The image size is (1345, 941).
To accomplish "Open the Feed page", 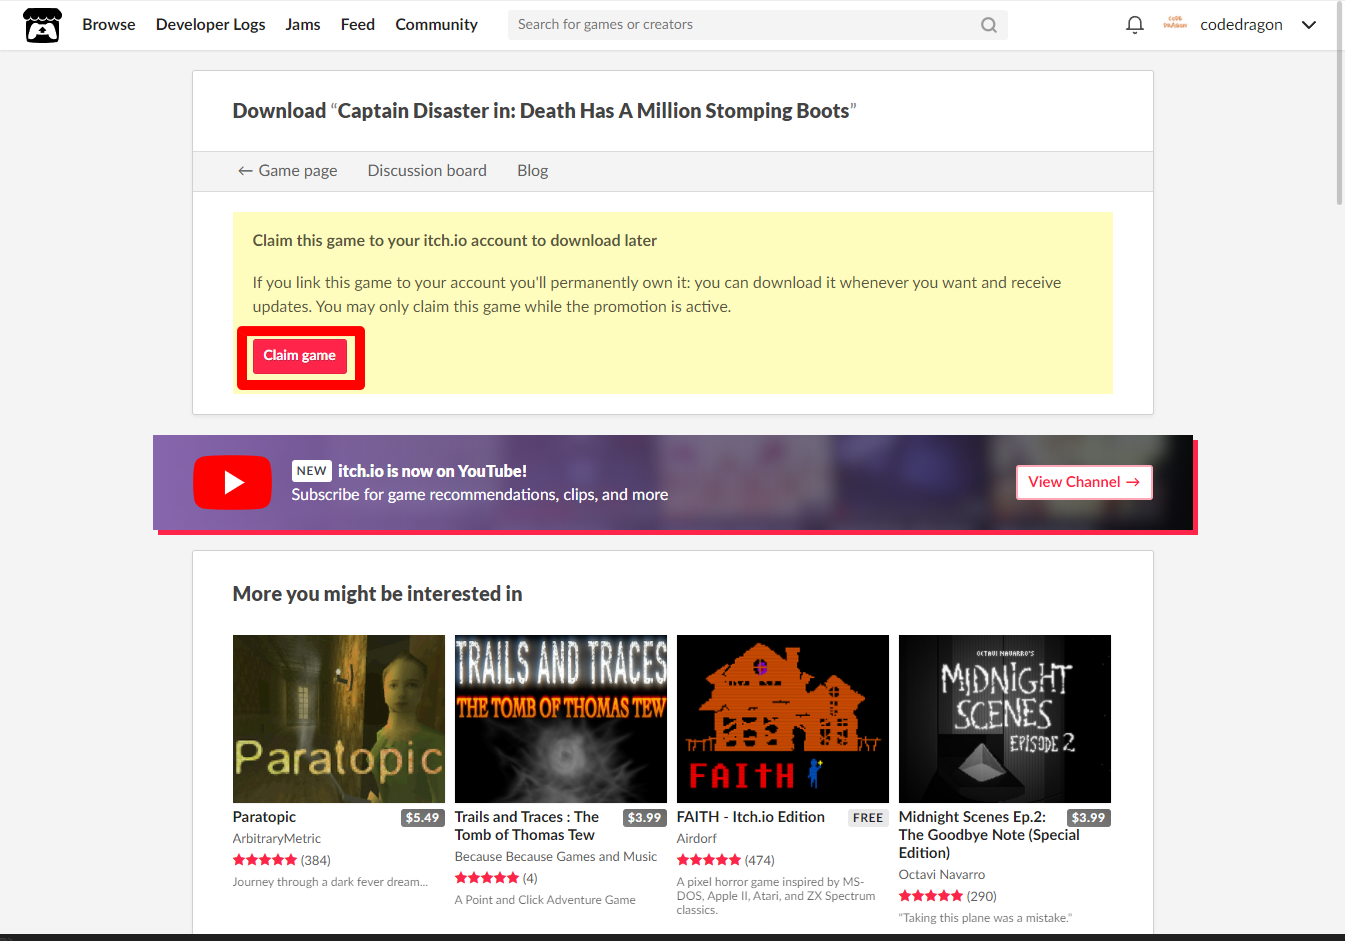I will [x=358, y=24].
